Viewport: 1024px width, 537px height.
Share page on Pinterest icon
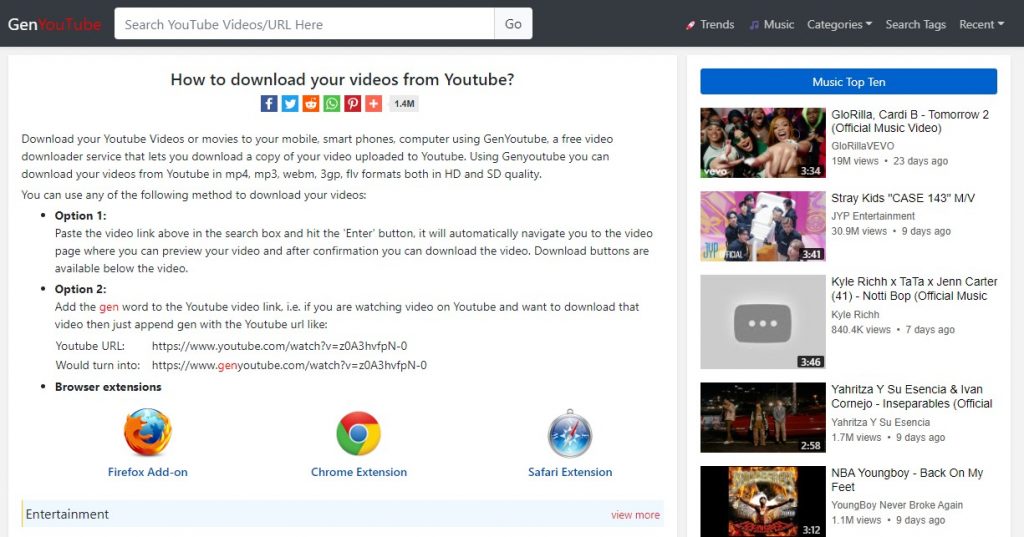coord(353,103)
